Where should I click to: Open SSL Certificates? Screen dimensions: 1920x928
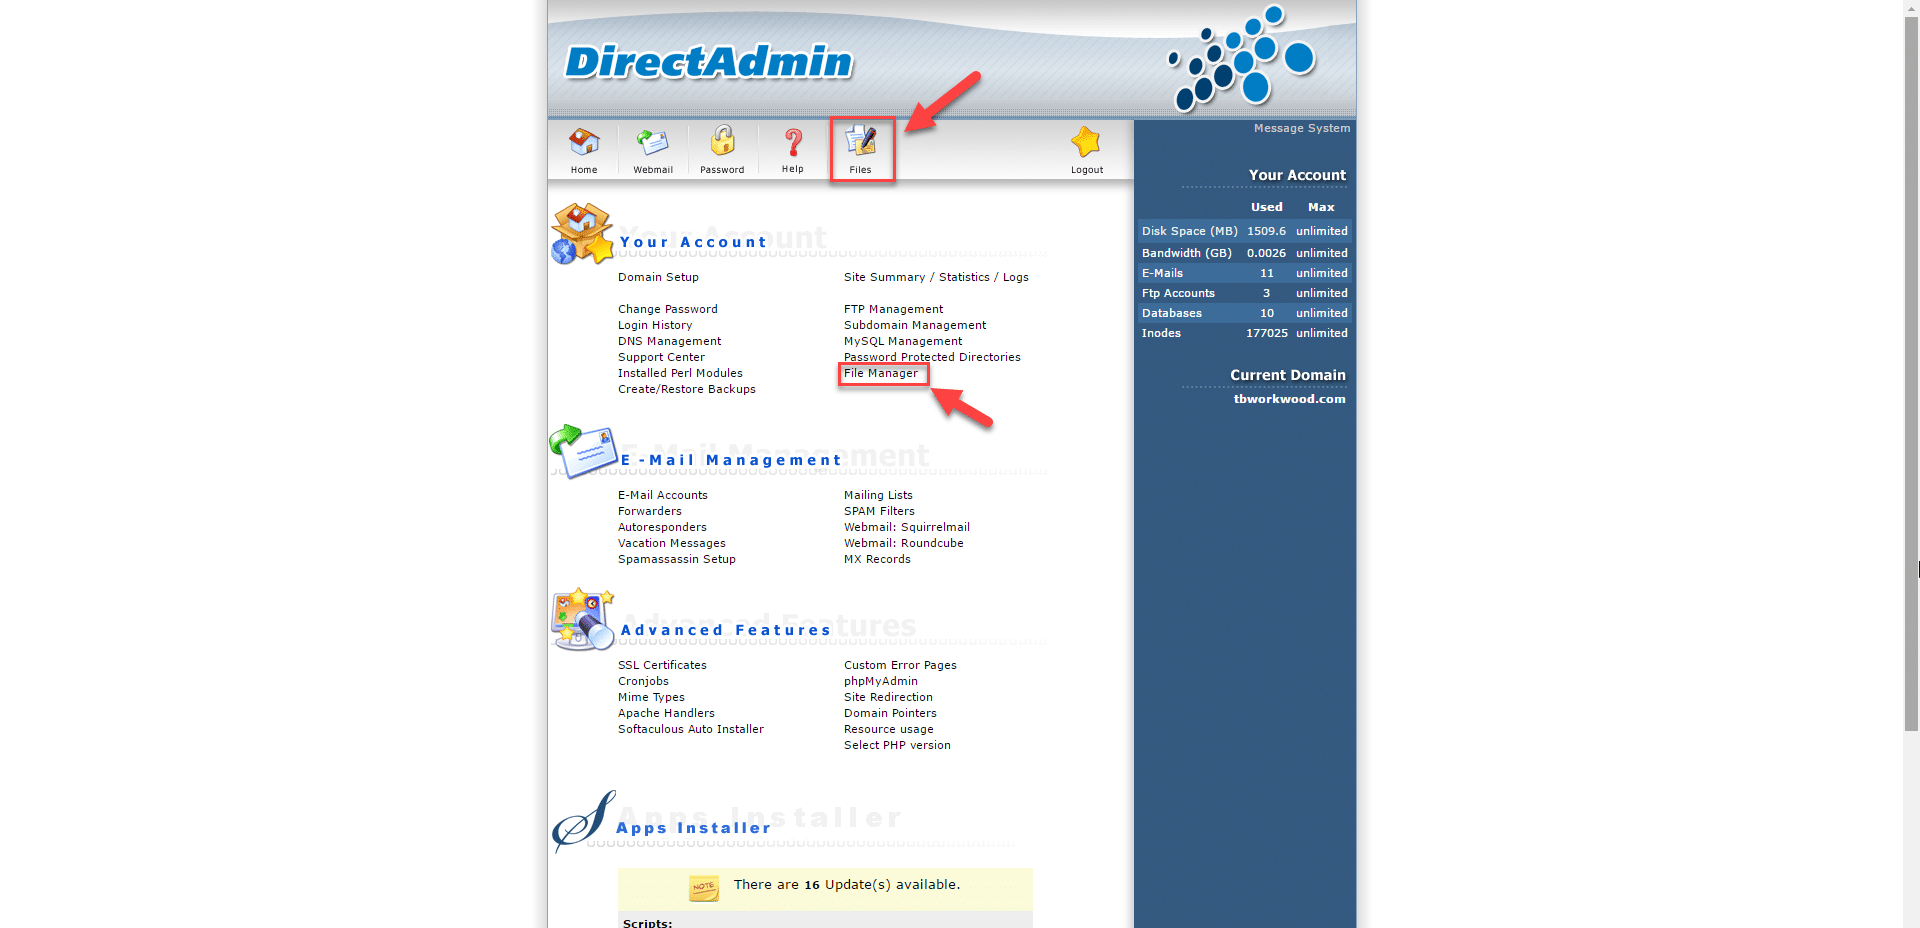662,665
